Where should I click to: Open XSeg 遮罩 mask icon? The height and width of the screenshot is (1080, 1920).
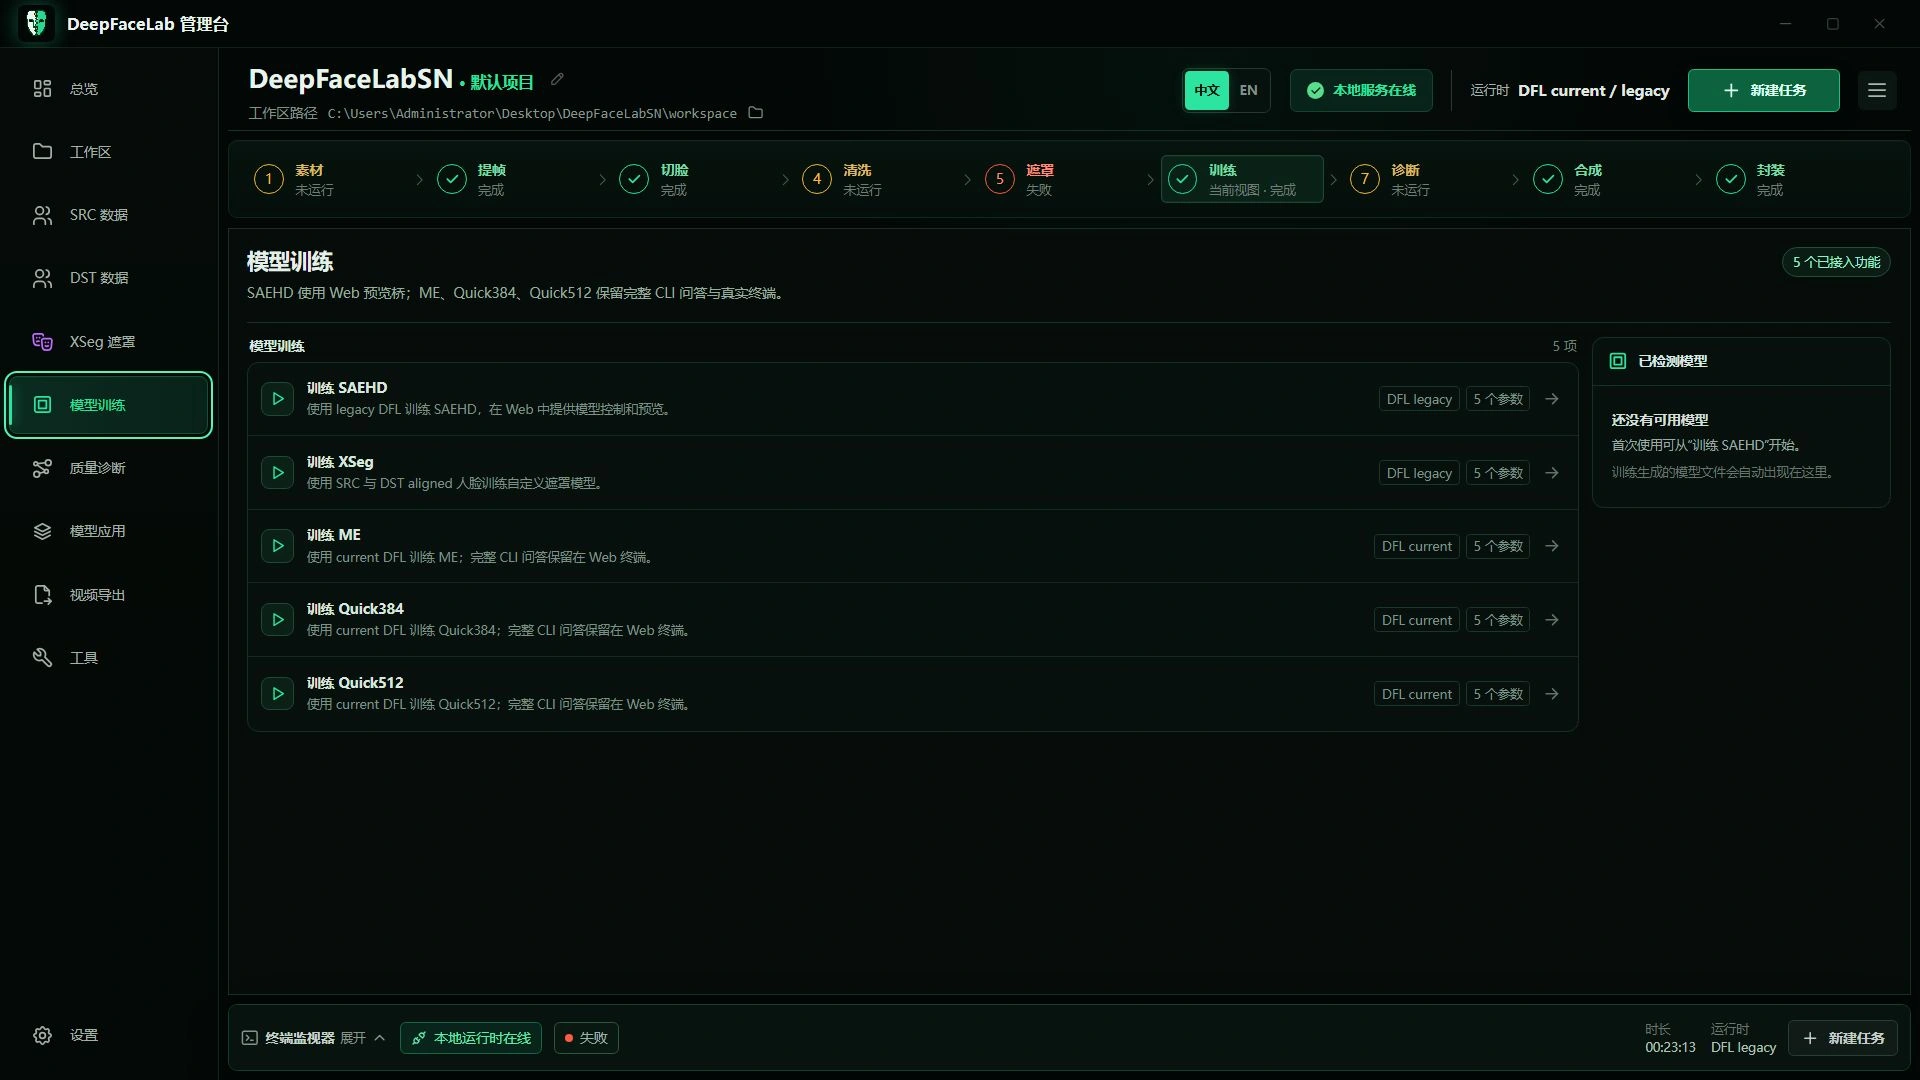tap(42, 342)
